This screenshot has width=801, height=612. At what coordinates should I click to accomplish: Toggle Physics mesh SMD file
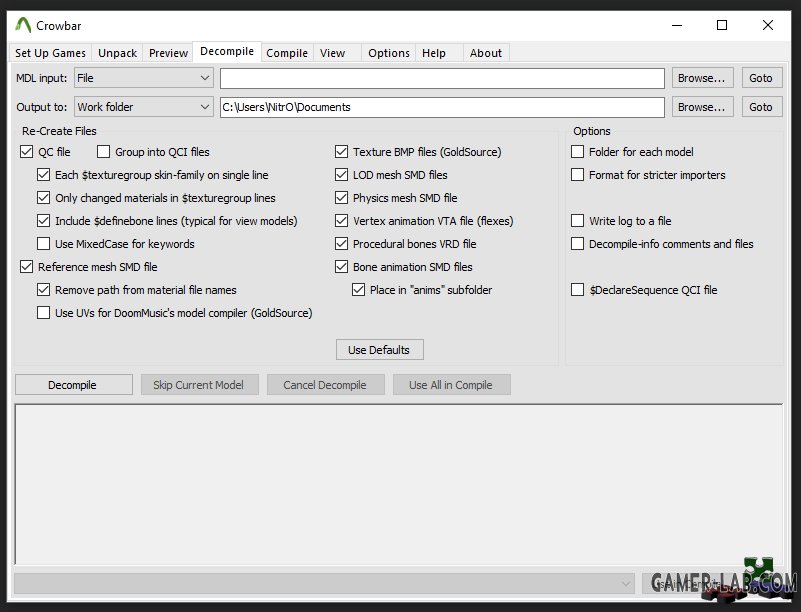pos(341,198)
